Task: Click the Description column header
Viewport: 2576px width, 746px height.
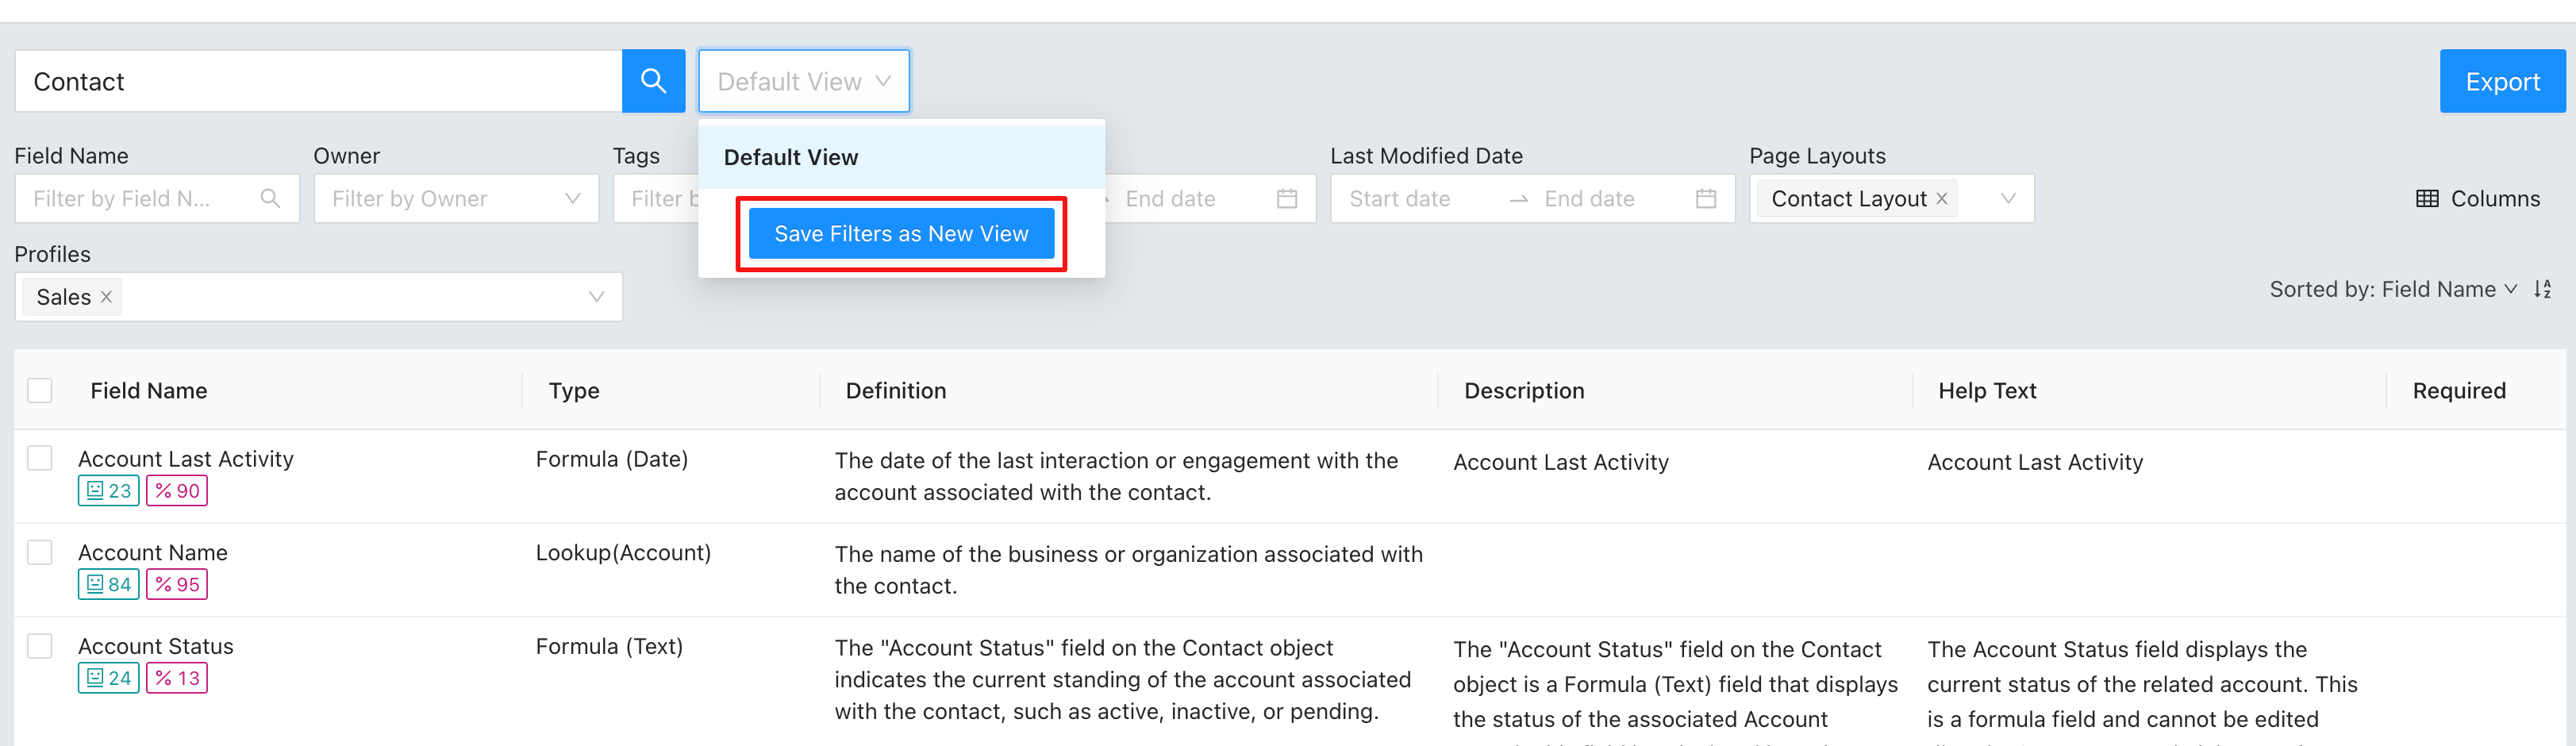Action: pyautogui.click(x=1524, y=390)
